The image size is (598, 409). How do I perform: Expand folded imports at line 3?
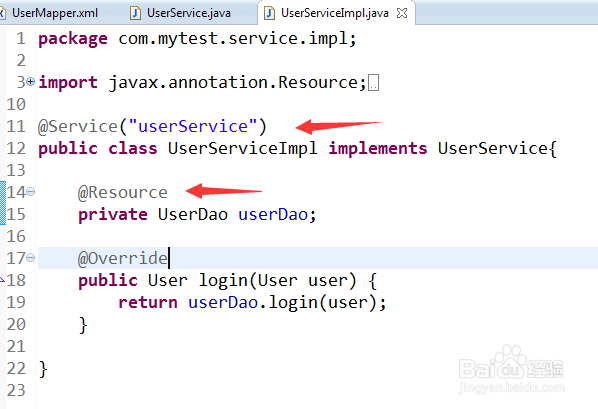pyautogui.click(x=31, y=81)
